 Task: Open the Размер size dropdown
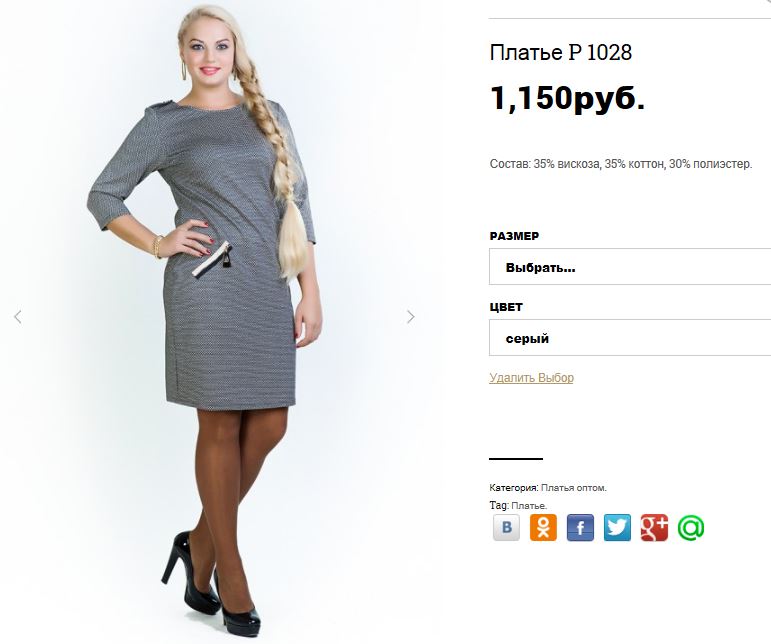click(630, 266)
